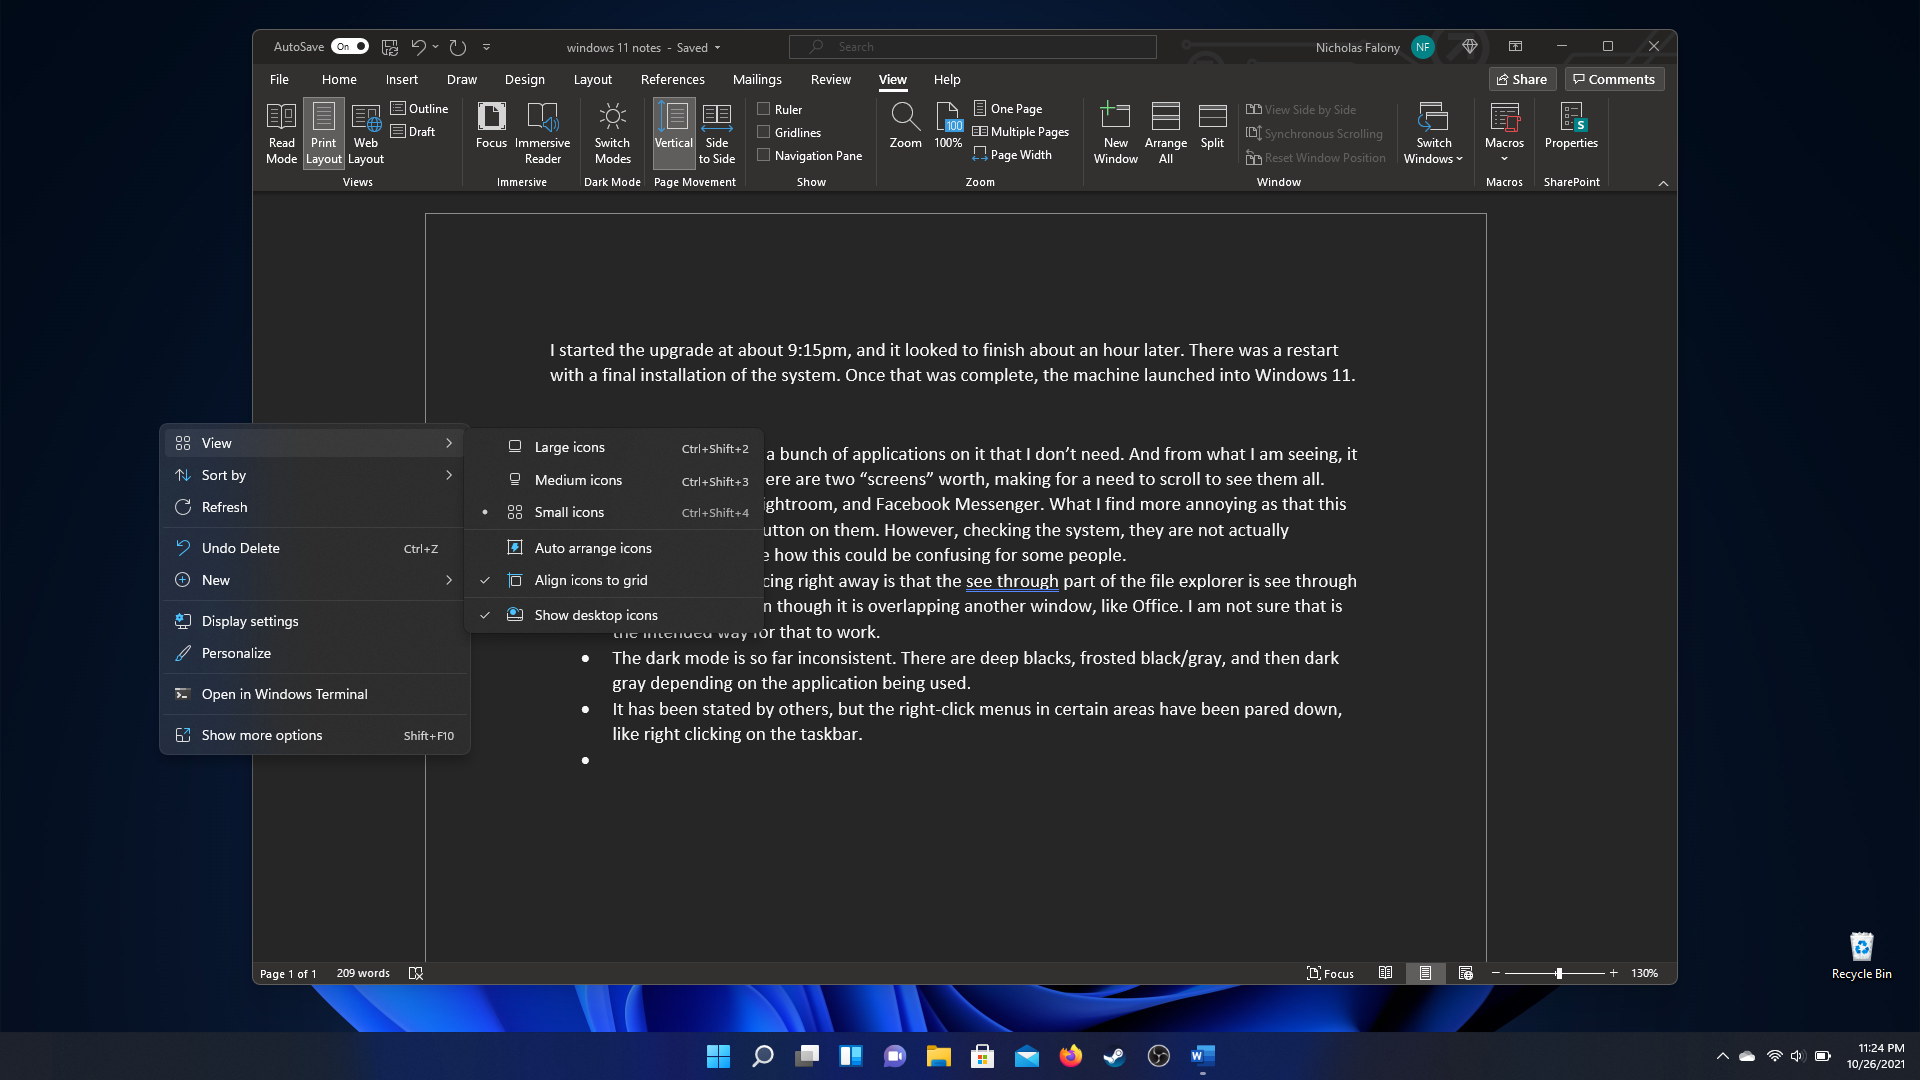Viewport: 1920px width, 1080px height.
Task: Open the document title dropdown arrow
Action: [717, 48]
